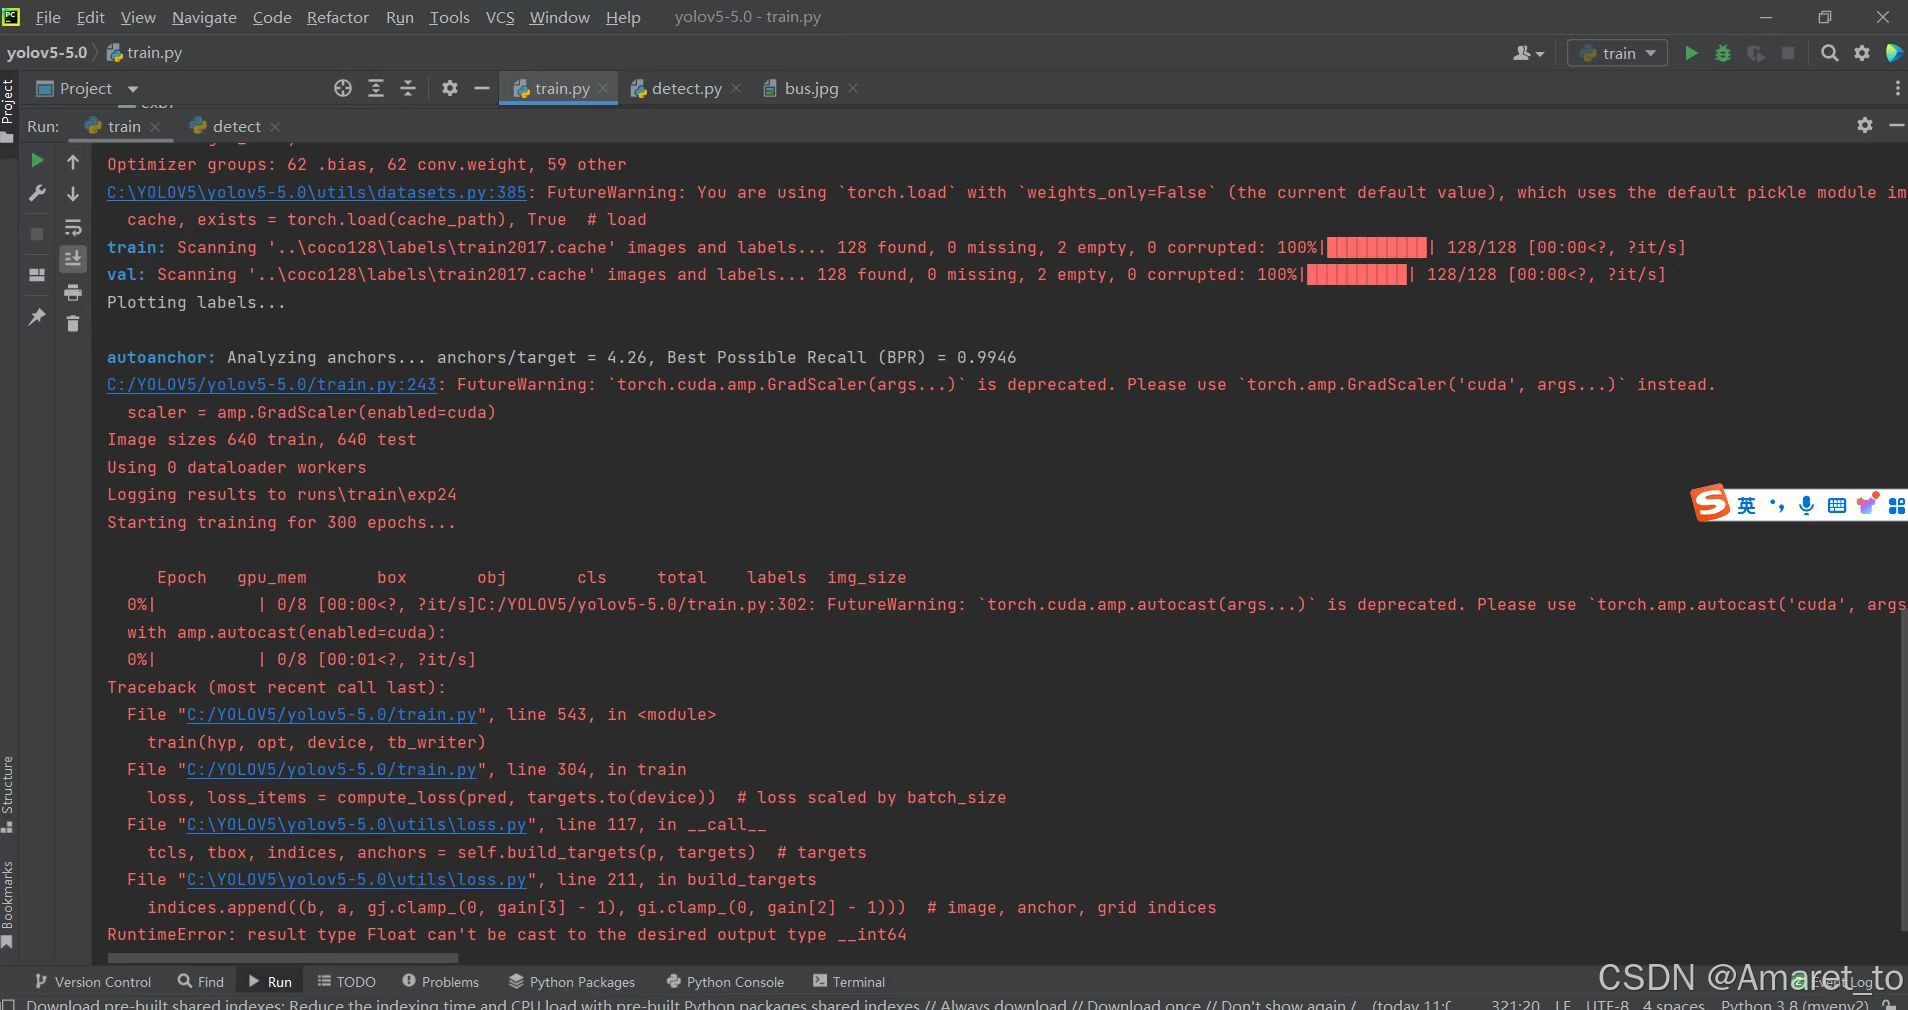Switch to the detect run tab
This screenshot has height=1010, width=1908.
pyautogui.click(x=236, y=126)
